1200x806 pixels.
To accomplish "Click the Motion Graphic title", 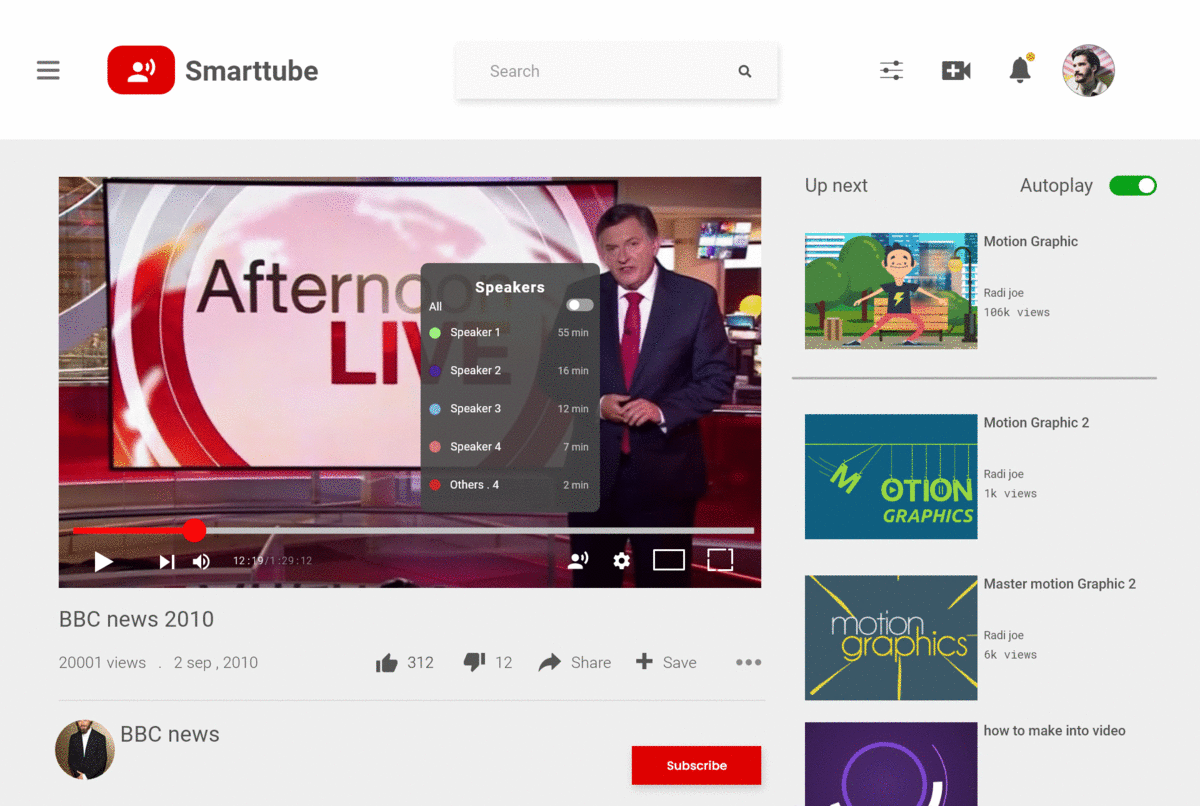I will 1031,241.
